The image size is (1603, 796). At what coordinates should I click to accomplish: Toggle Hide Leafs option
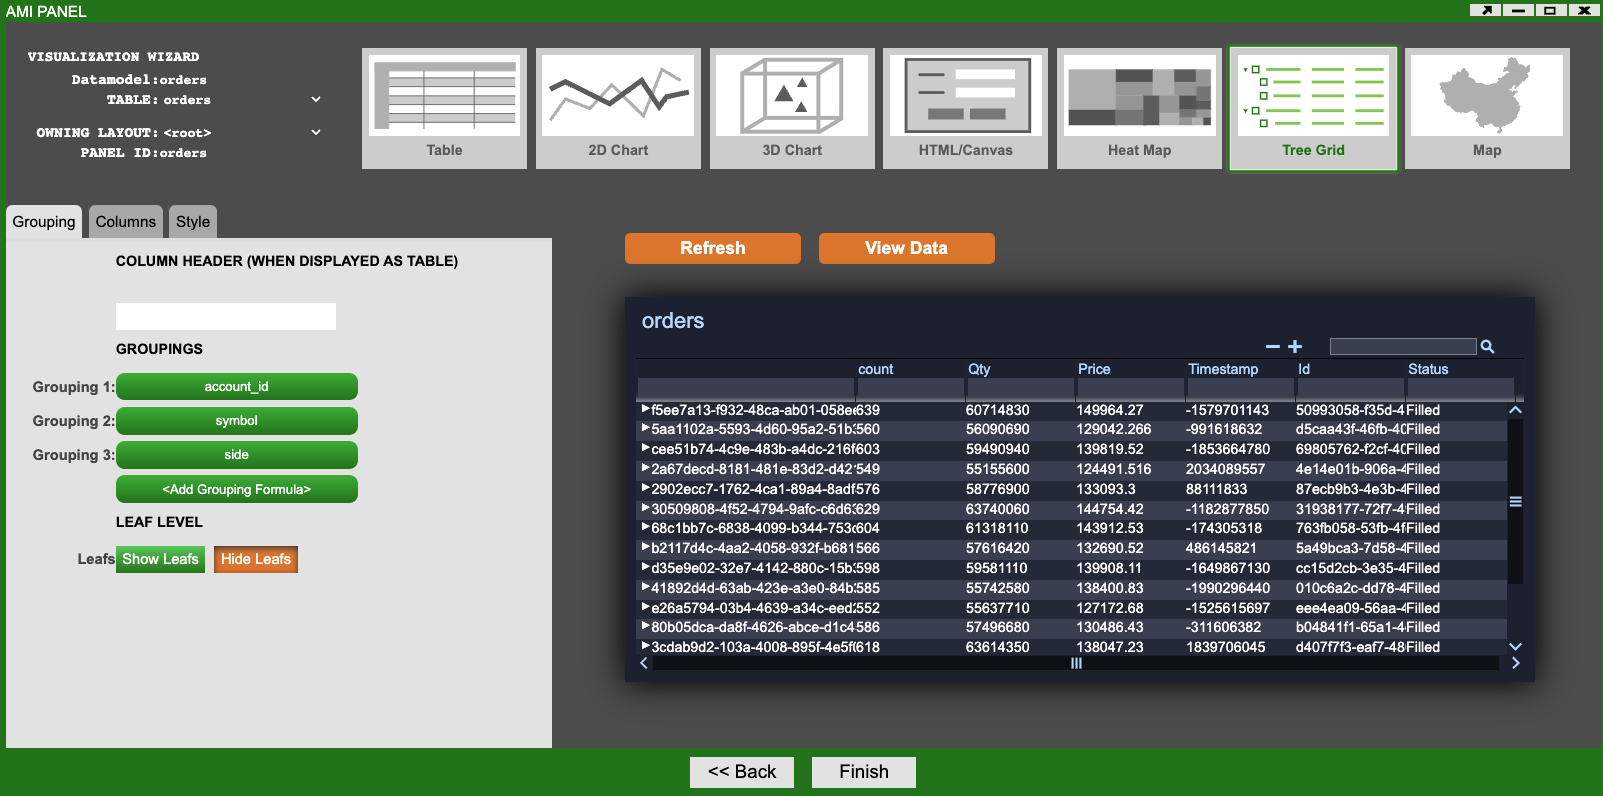[x=256, y=559]
